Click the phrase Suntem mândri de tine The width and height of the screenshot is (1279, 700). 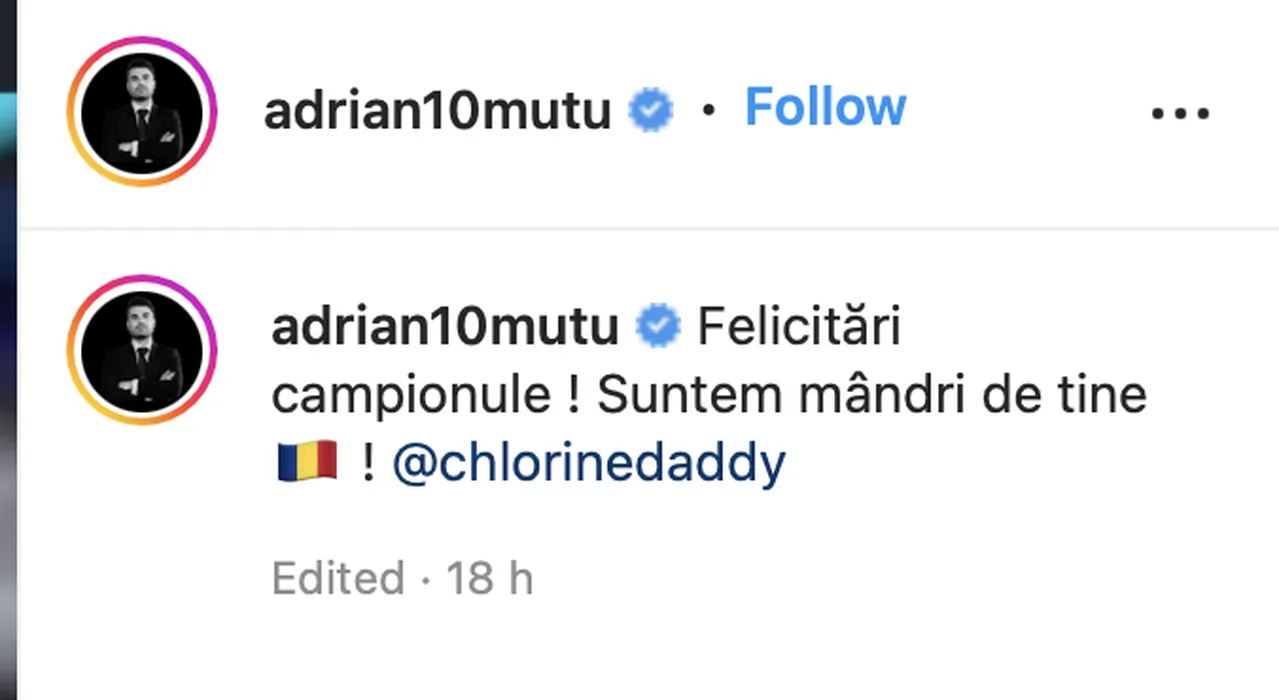871,396
